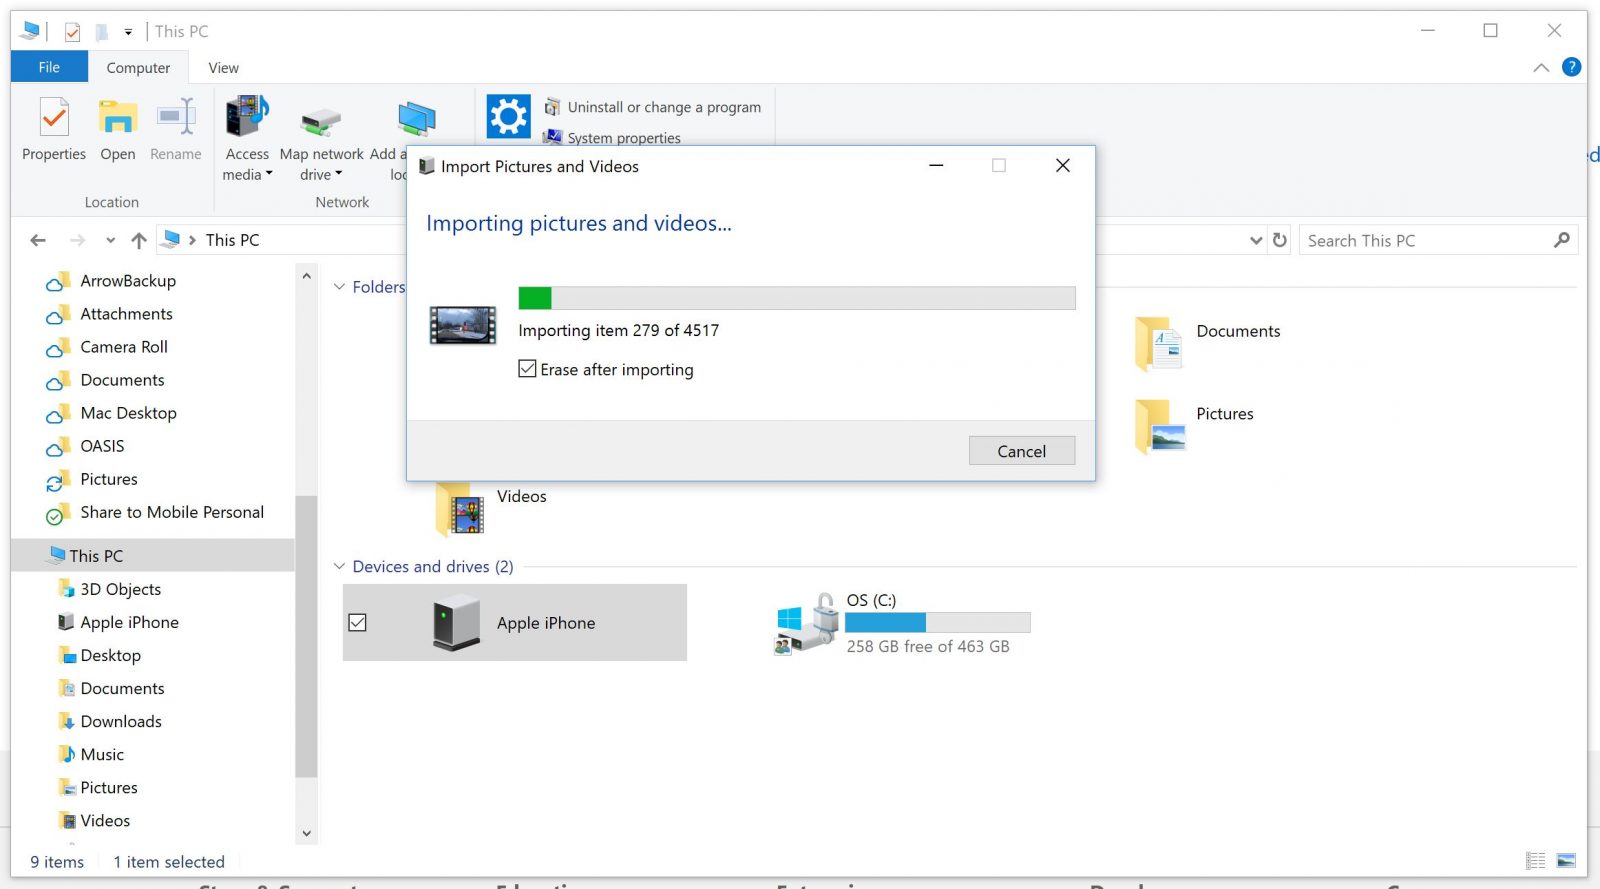This screenshot has width=1600, height=889.
Task: Select Apple iPhone in navigation tree
Action: [129, 622]
